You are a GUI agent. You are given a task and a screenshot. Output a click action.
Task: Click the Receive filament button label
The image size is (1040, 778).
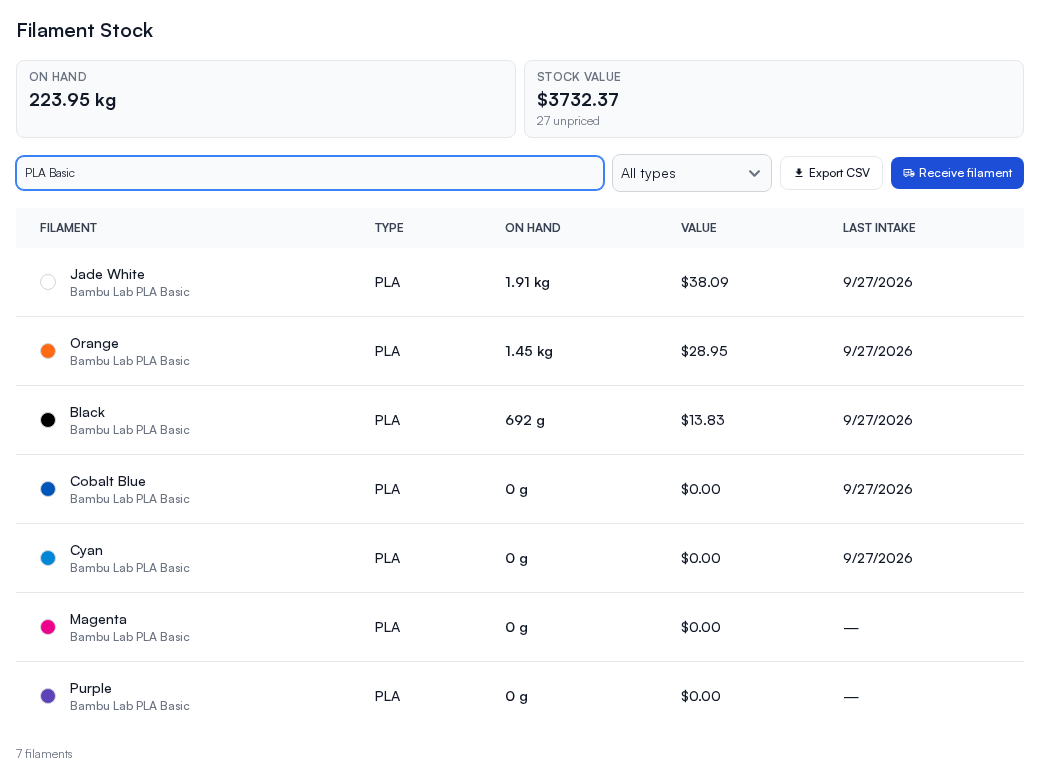(x=965, y=173)
